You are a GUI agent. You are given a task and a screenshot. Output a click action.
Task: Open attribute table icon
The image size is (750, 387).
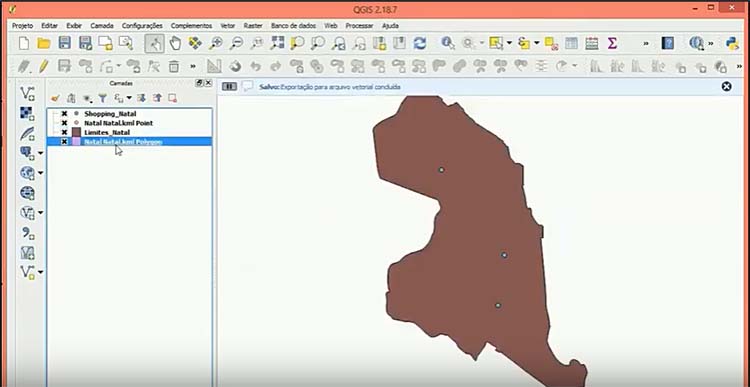click(571, 44)
